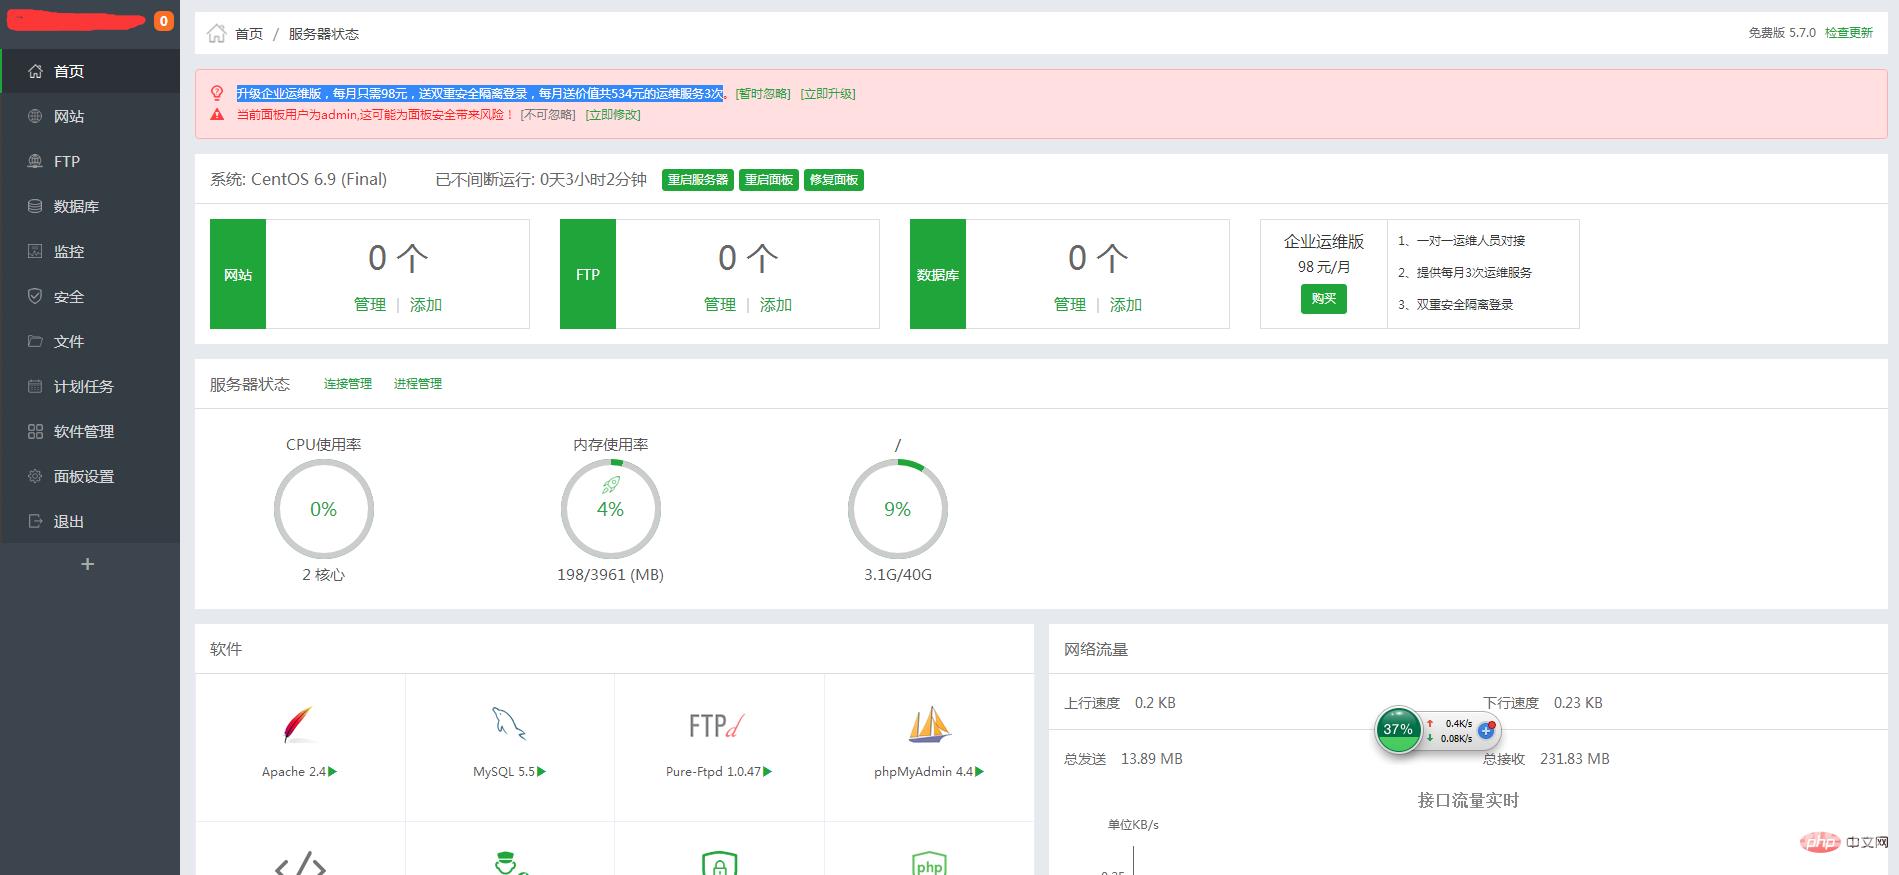Click 立即升级 in the promo banner
This screenshot has width=1899, height=875.
828,94
